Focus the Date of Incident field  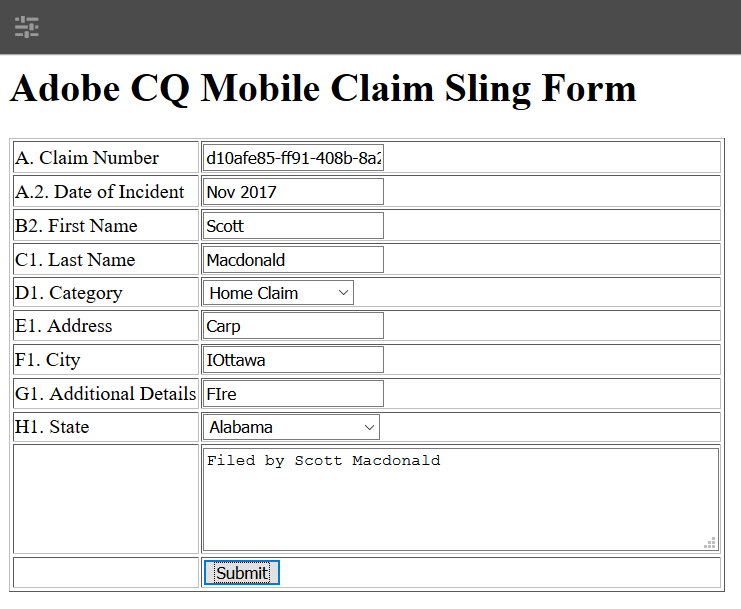(x=293, y=192)
